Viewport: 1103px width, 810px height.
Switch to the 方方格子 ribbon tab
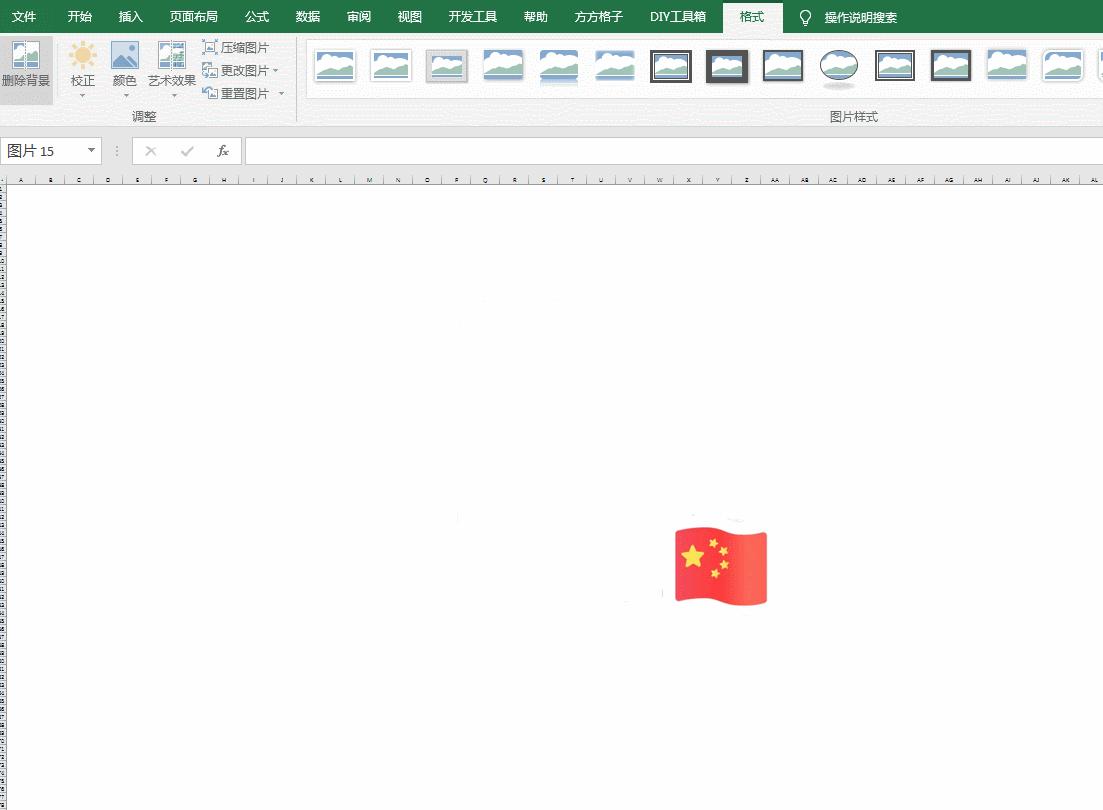coord(599,16)
